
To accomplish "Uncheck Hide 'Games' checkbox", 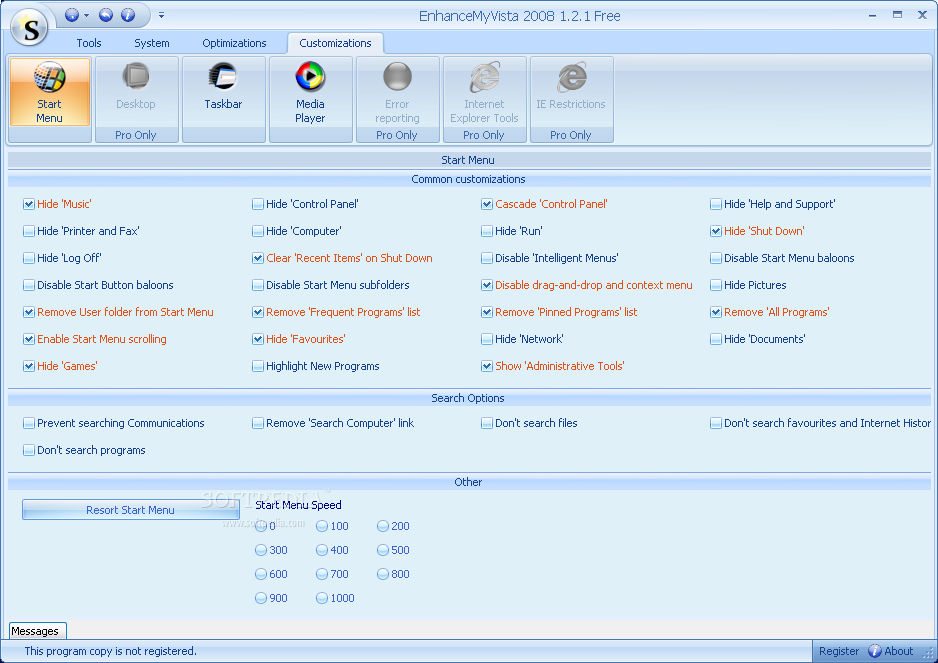I will pyautogui.click(x=29, y=366).
